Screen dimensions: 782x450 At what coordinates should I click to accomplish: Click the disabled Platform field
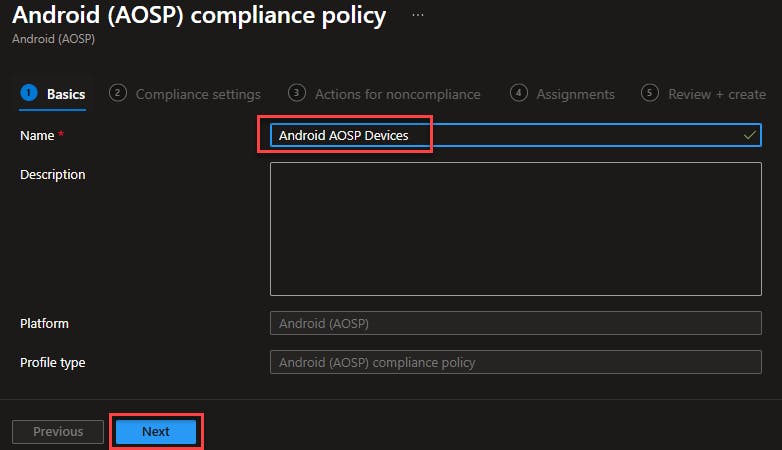[516, 323]
